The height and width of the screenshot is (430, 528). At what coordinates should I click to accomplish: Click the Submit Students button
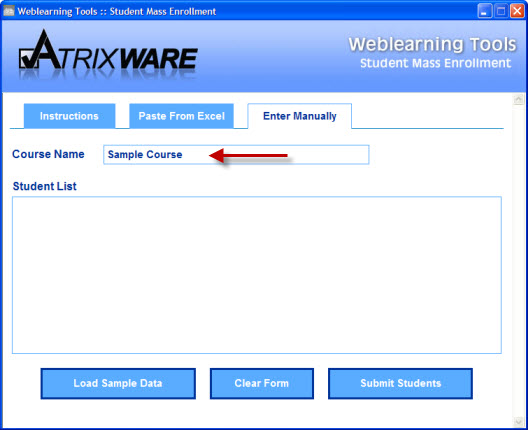pyautogui.click(x=400, y=383)
